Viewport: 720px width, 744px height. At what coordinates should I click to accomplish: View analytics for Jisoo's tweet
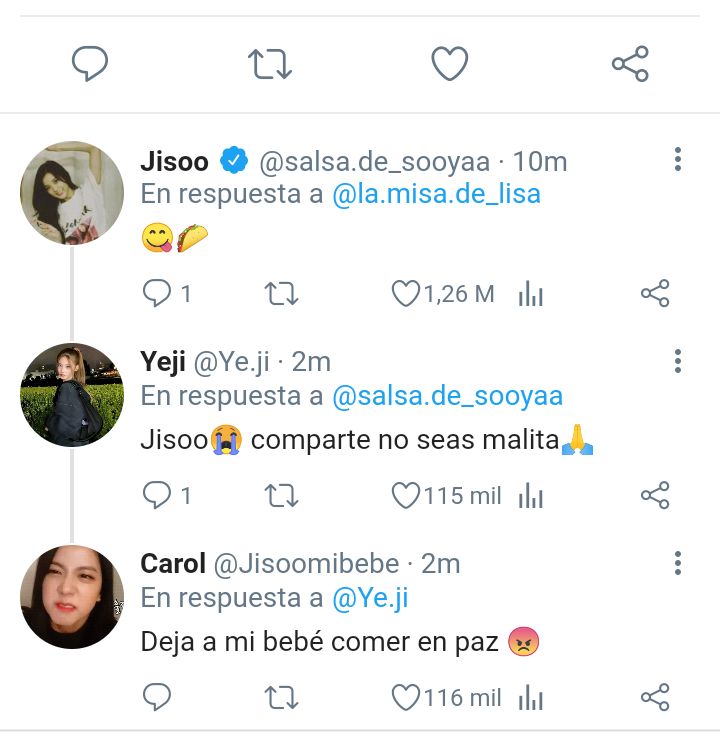(531, 293)
